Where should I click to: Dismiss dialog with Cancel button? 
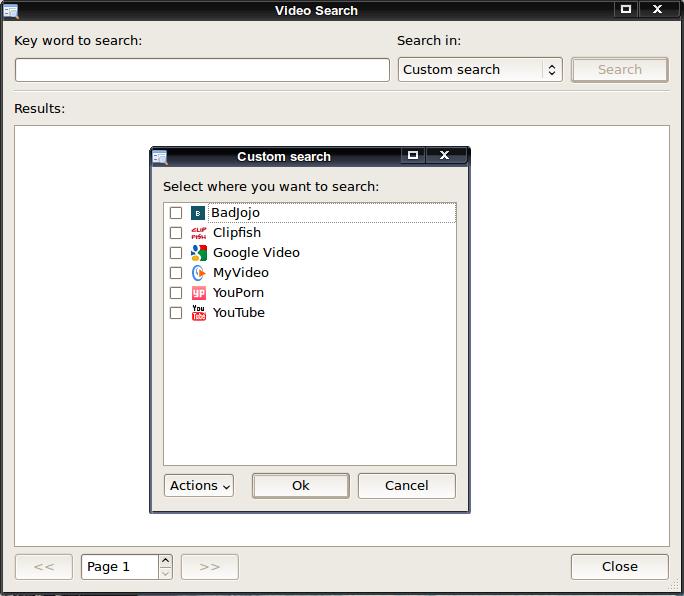(407, 486)
